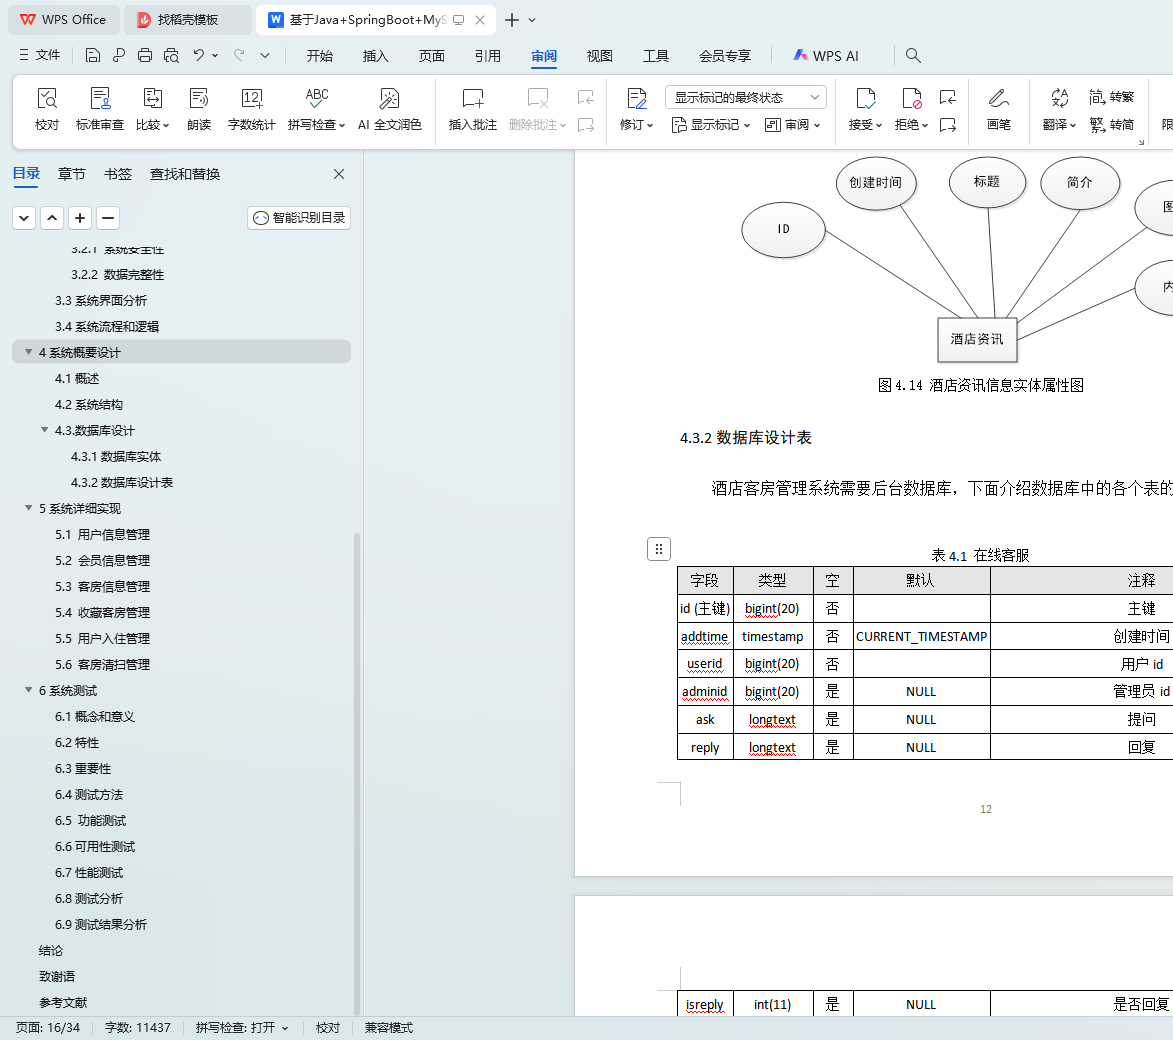Undo the last action
This screenshot has height=1040, width=1173.
coord(198,55)
